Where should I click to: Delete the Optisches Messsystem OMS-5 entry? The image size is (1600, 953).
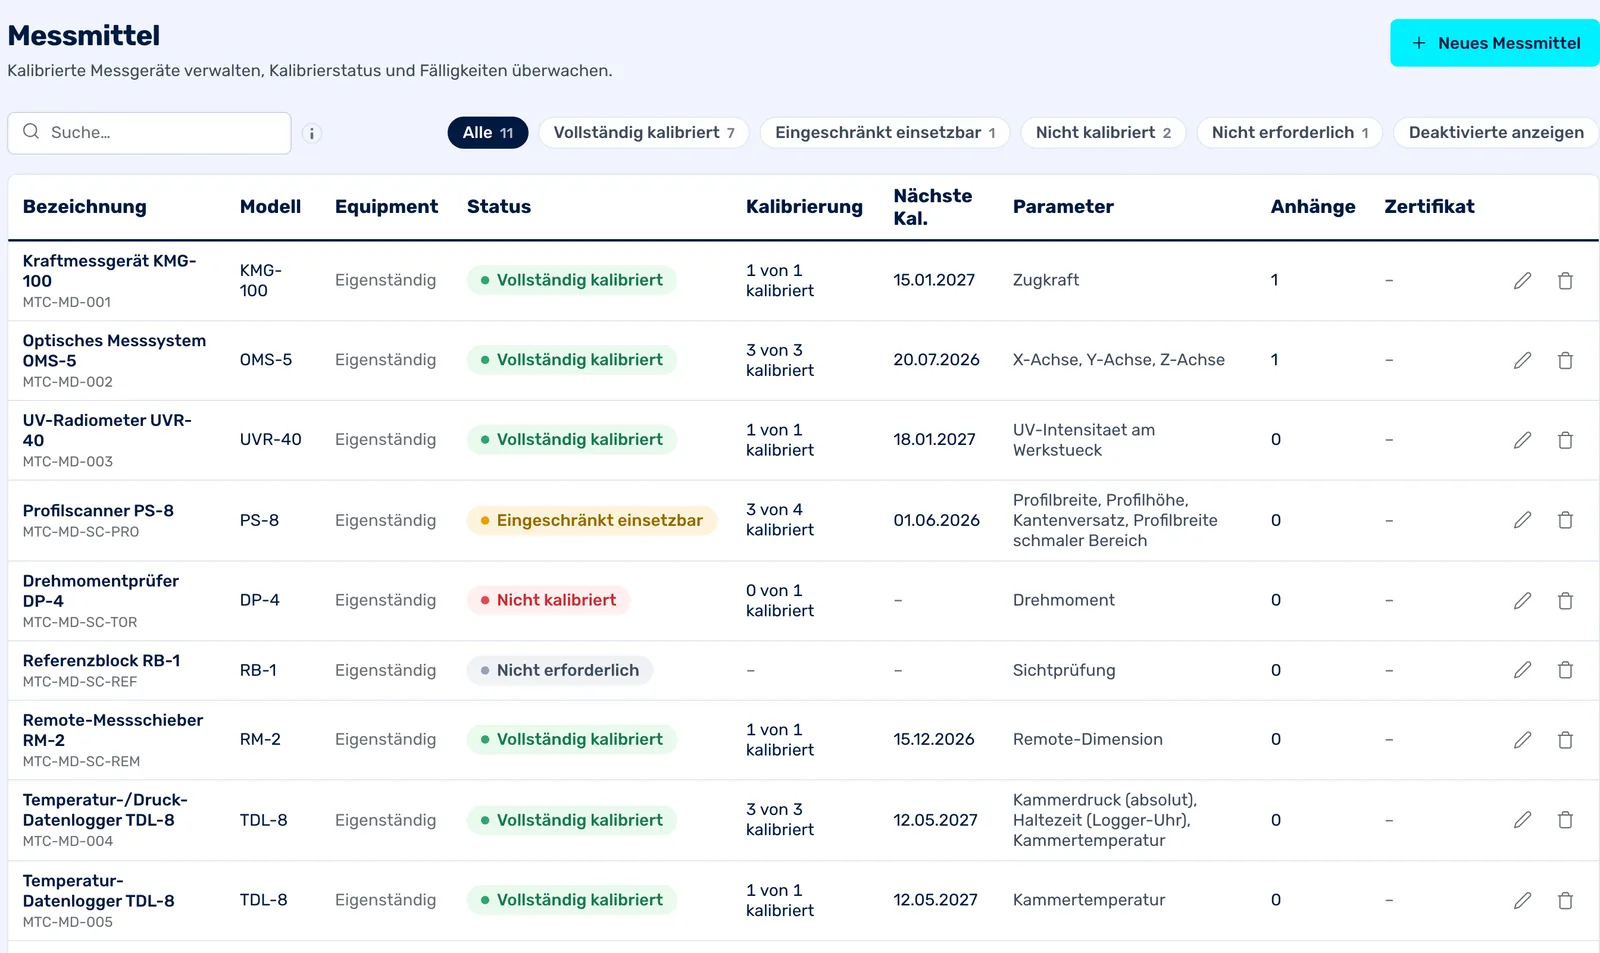[1565, 360]
